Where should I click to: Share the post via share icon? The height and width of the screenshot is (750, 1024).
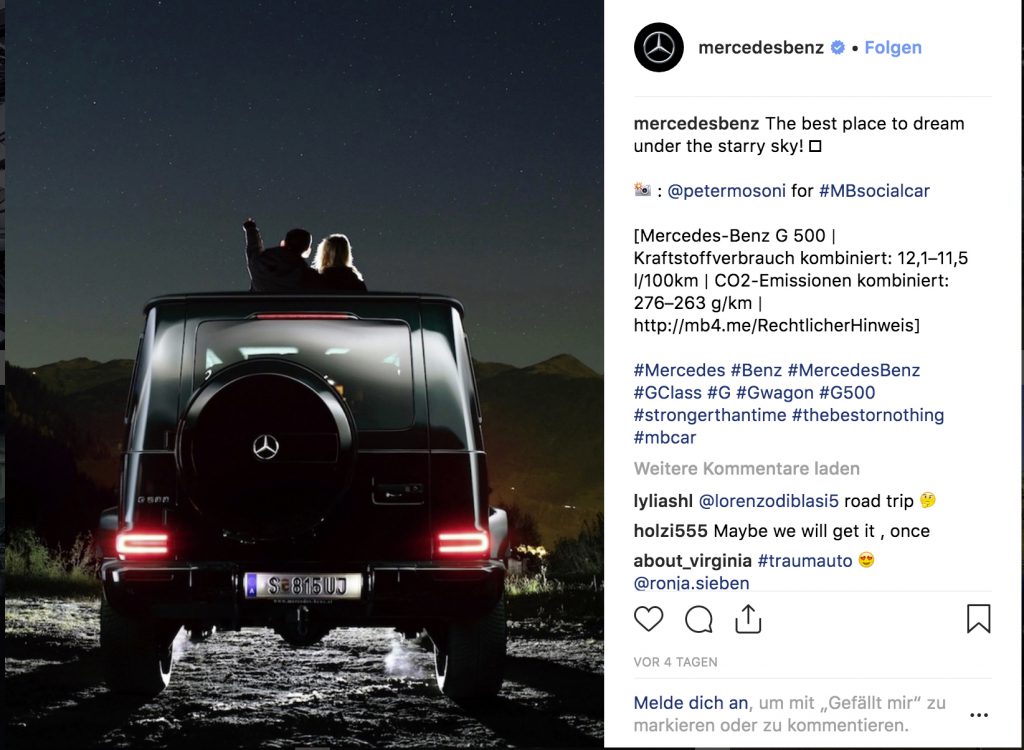click(748, 619)
